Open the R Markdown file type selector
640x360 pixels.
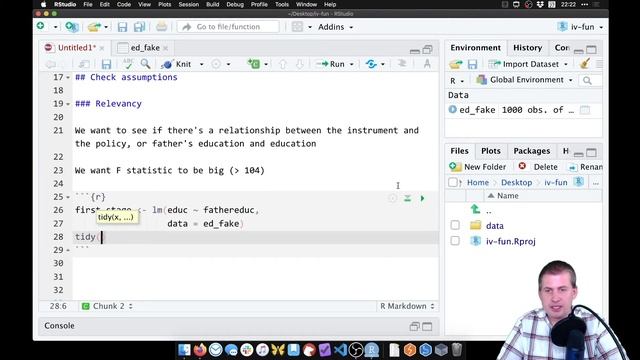[x=407, y=306]
